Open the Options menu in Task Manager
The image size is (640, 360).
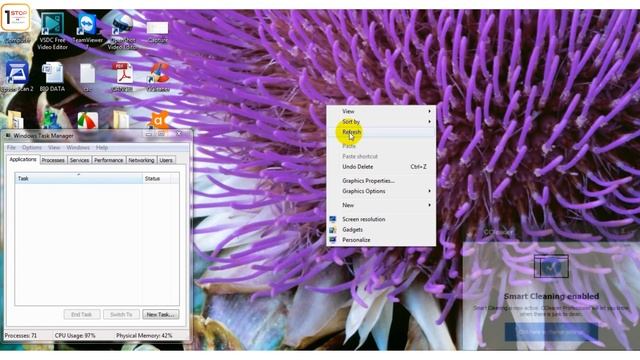pos(32,147)
